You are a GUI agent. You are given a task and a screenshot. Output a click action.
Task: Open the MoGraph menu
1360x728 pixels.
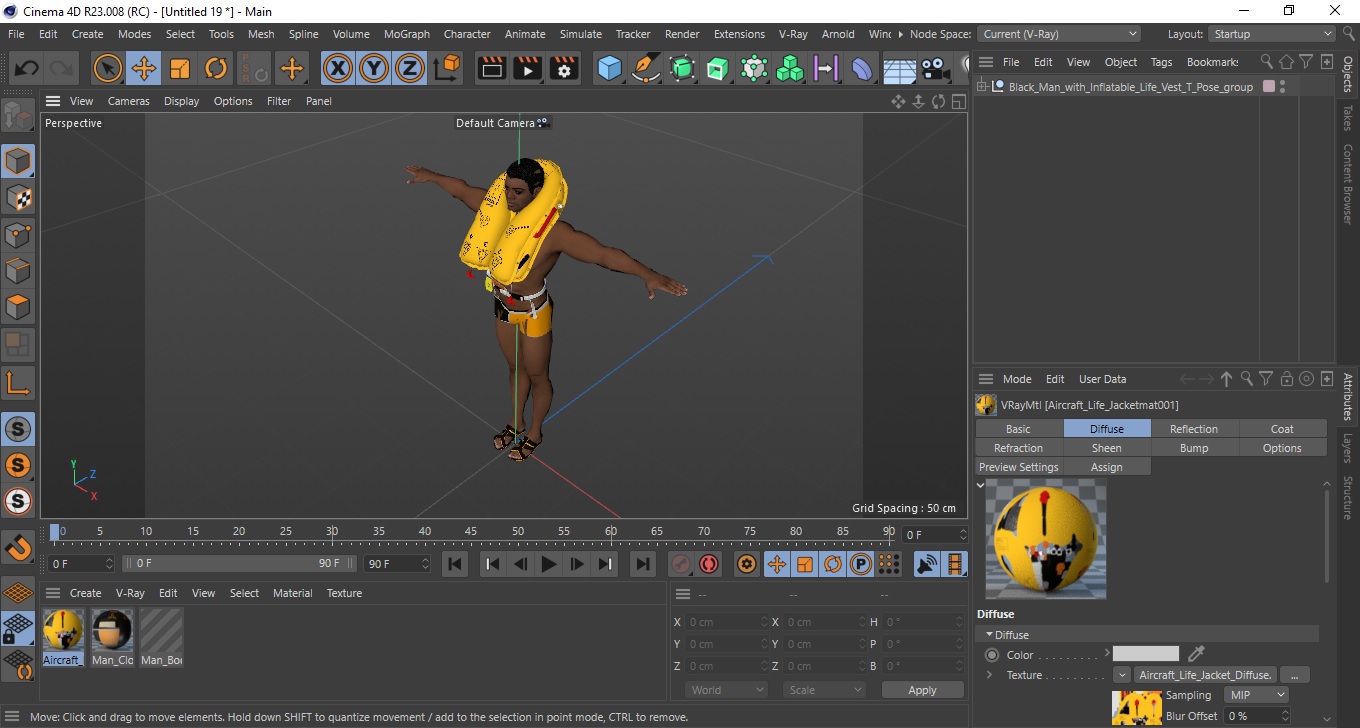point(406,34)
